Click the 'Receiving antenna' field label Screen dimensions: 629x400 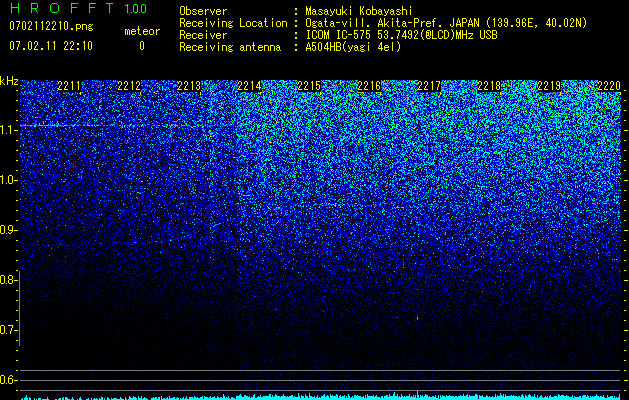point(230,47)
